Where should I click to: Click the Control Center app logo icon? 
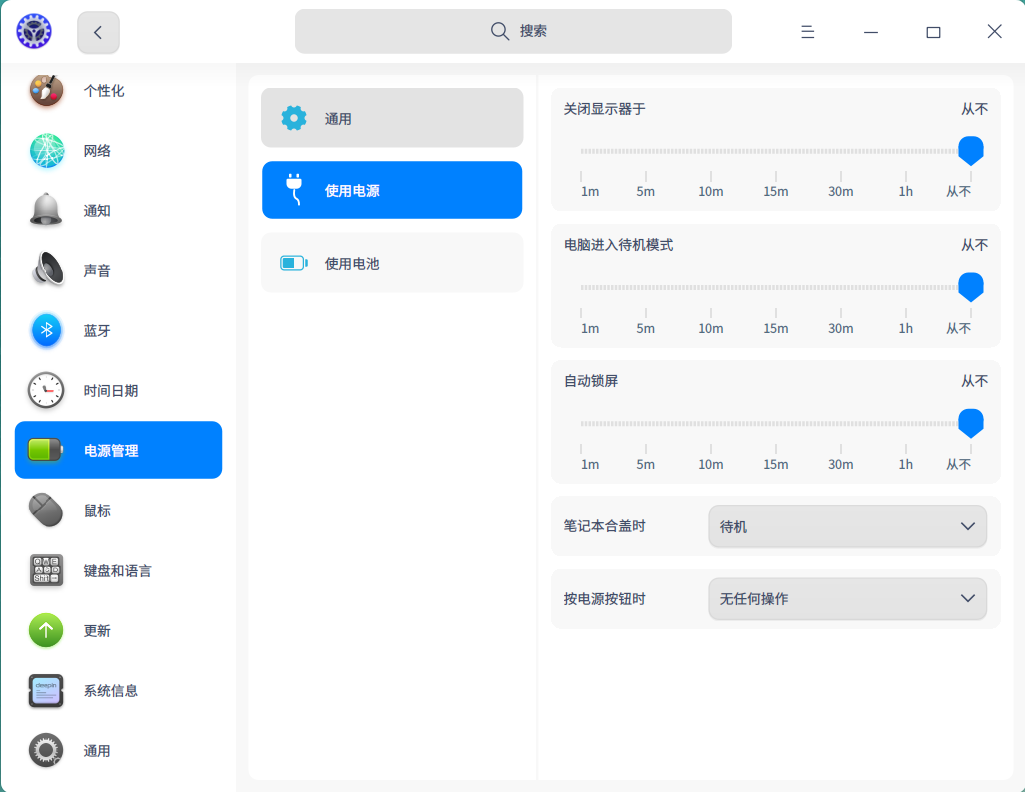(x=34, y=31)
